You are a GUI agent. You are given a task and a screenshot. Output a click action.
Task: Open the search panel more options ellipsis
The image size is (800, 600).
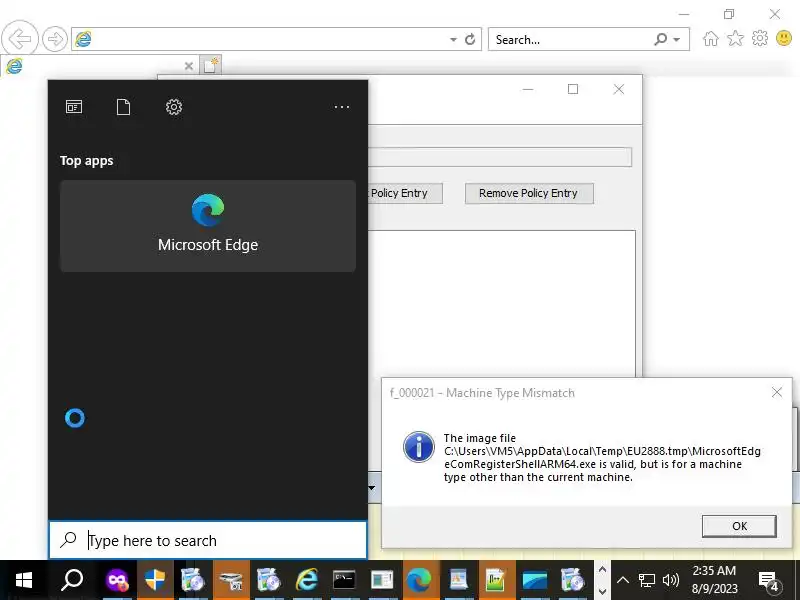click(x=342, y=107)
